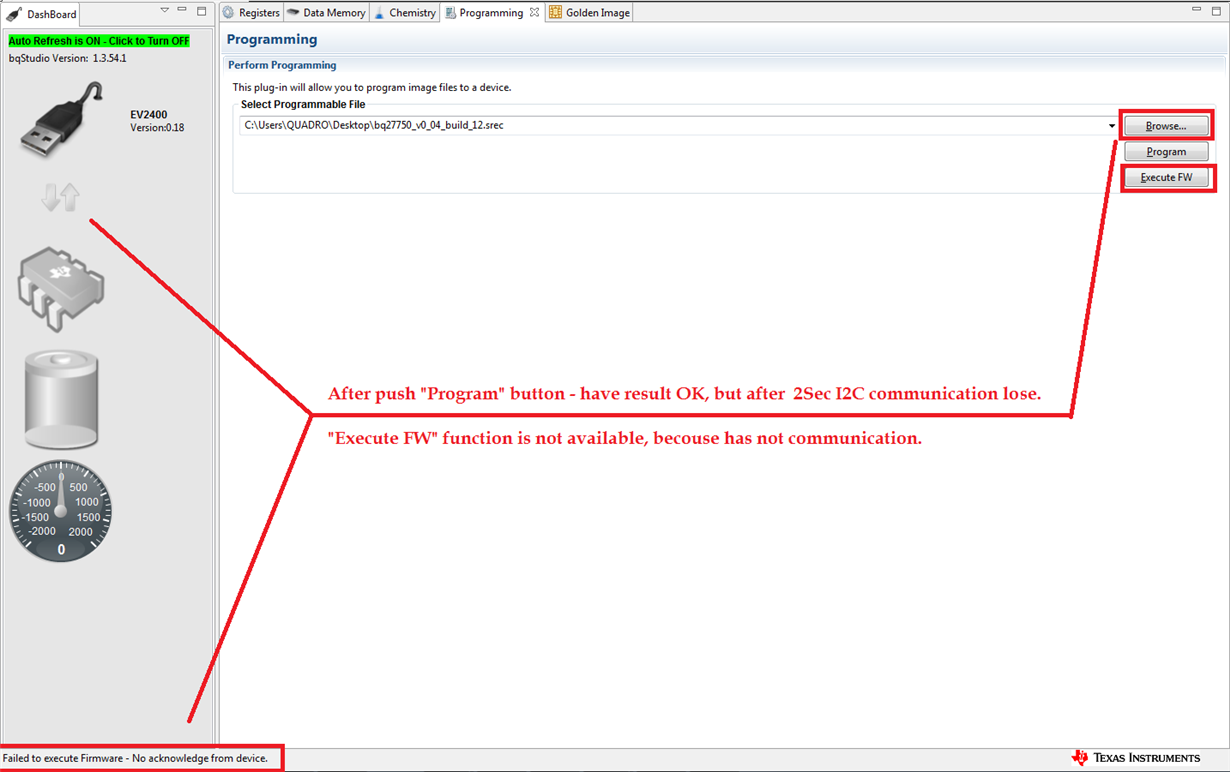Image resolution: width=1230 pixels, height=772 pixels.
Task: Click the Browse... button
Action: coord(1166,126)
